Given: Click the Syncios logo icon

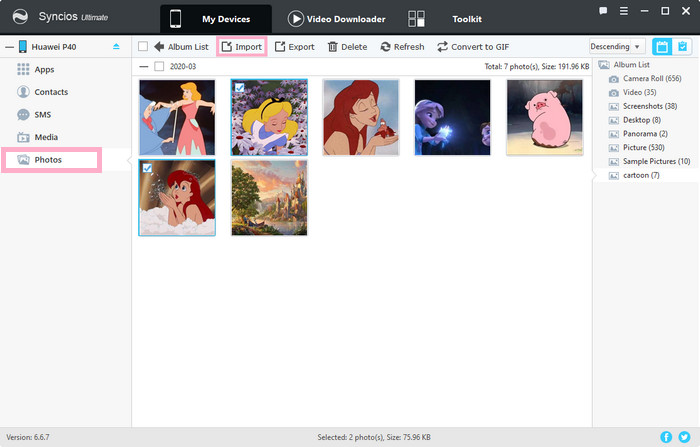Looking at the screenshot, I should 20,17.
